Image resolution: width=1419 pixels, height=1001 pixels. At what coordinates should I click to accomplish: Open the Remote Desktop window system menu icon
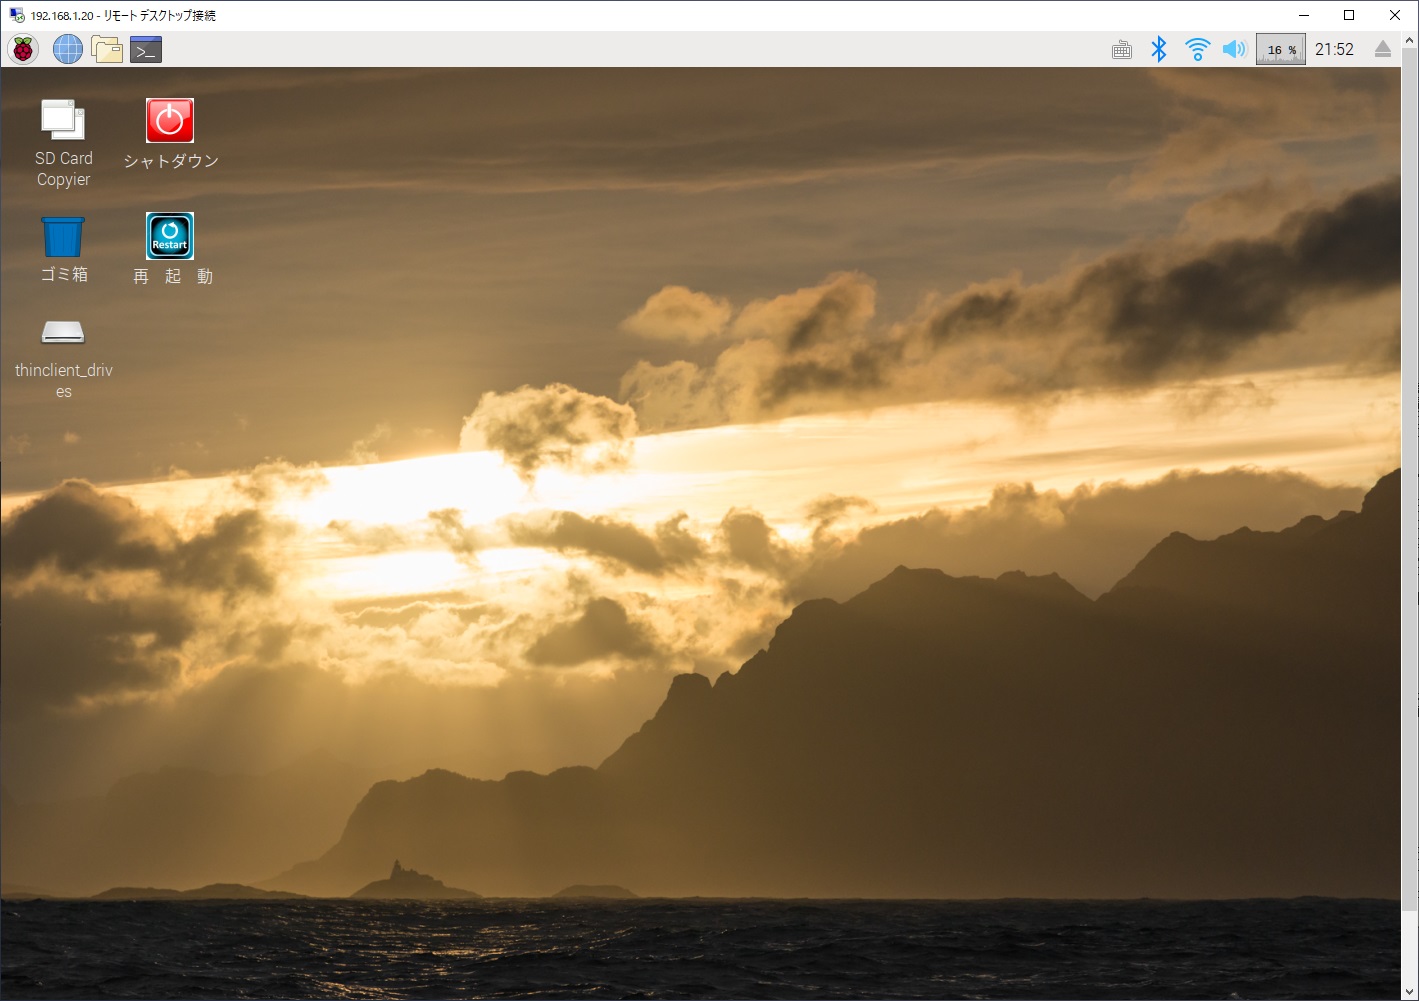tap(16, 15)
